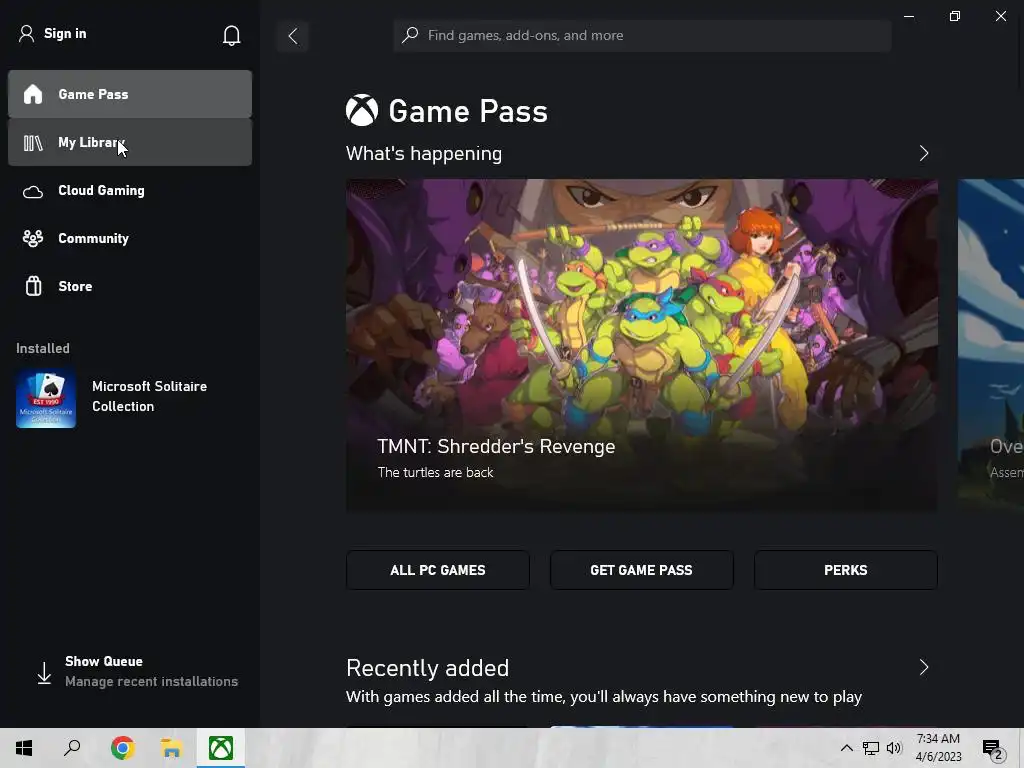Open taskbar search magnifier
This screenshot has height=768, width=1024.
(x=72, y=748)
